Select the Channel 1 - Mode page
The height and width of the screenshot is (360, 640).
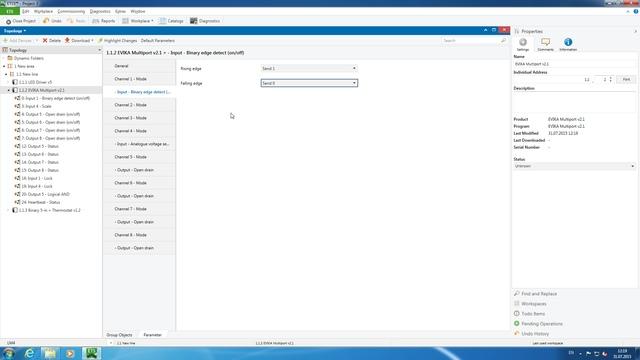(139, 79)
